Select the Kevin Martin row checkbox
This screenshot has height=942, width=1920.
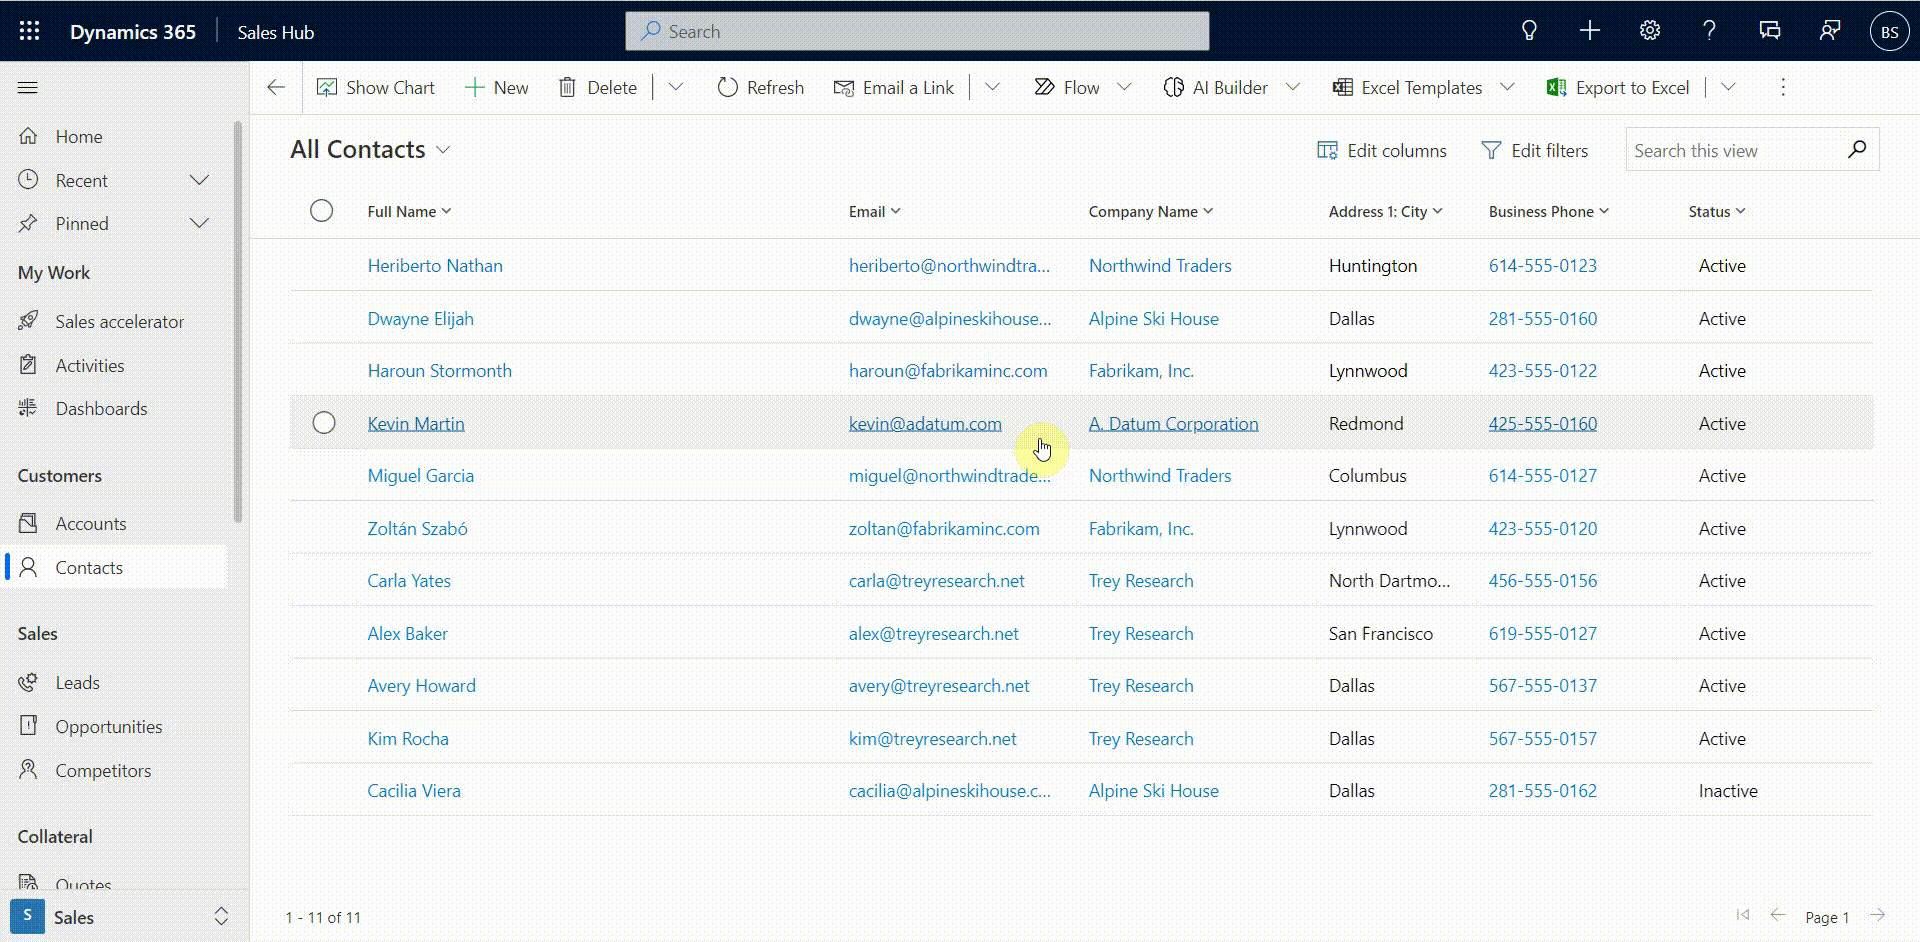[x=324, y=423]
